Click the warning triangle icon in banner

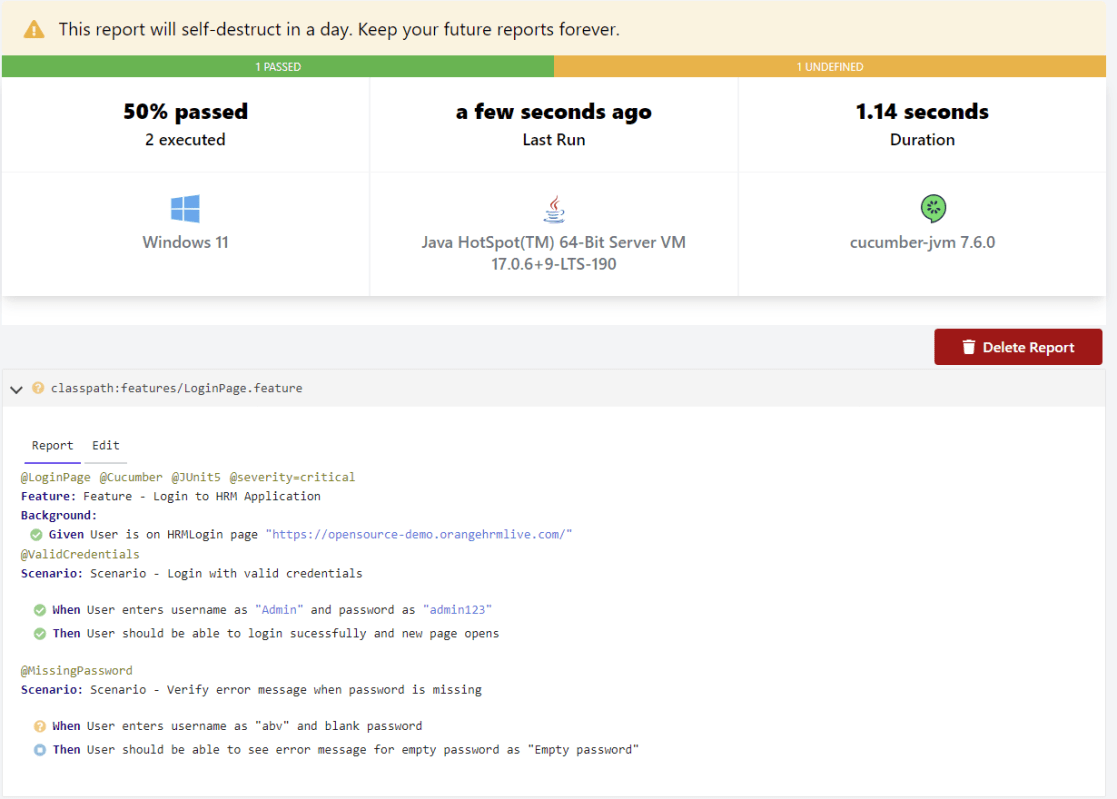(34, 29)
